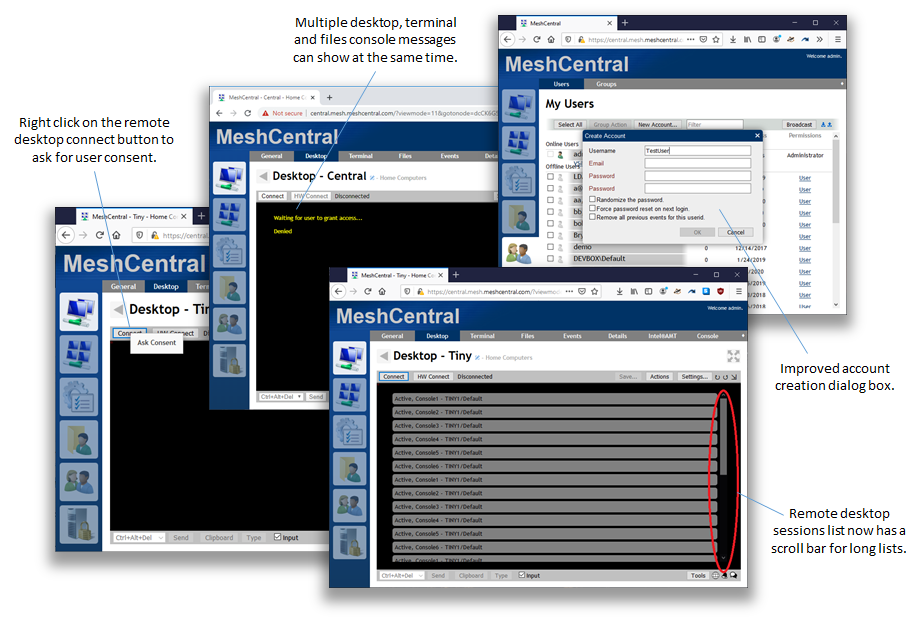Switch to Intel AMT tab in session list window

tap(662, 336)
